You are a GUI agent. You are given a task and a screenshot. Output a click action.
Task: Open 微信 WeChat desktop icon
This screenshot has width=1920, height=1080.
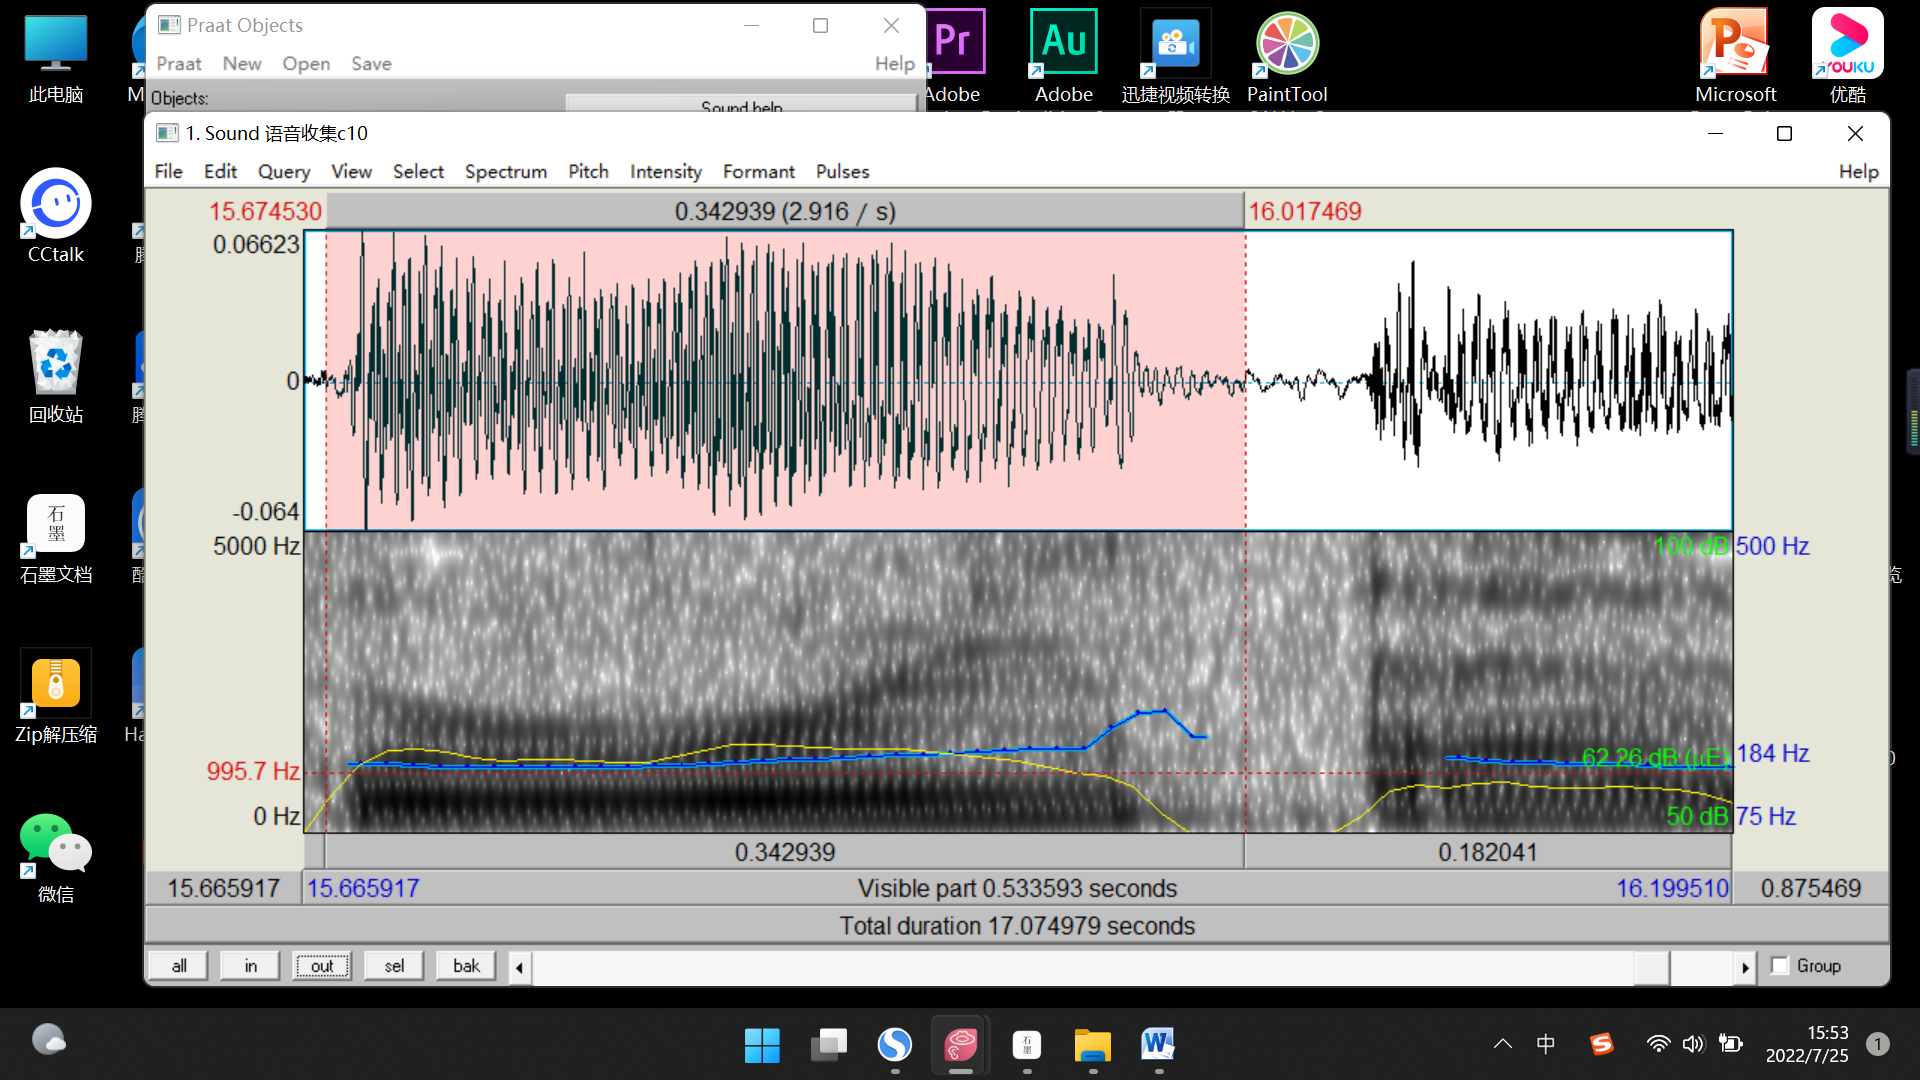point(56,856)
